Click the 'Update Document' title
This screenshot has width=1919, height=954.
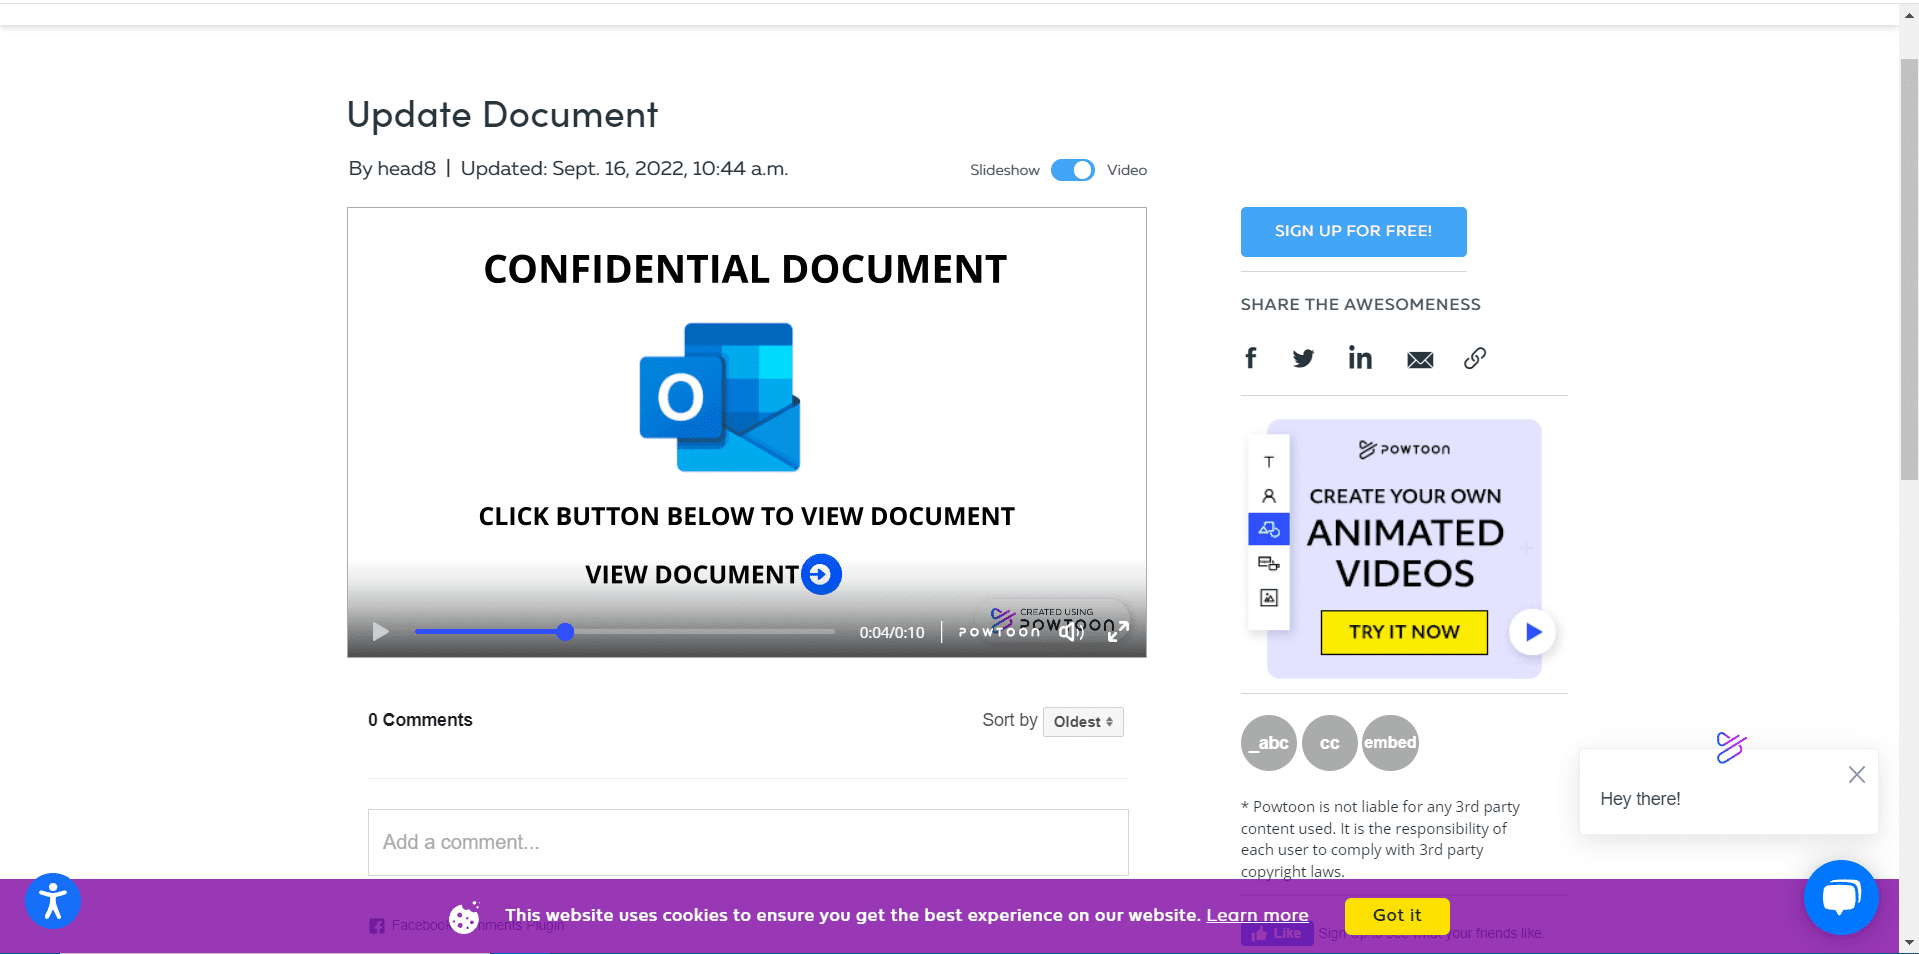click(x=502, y=115)
